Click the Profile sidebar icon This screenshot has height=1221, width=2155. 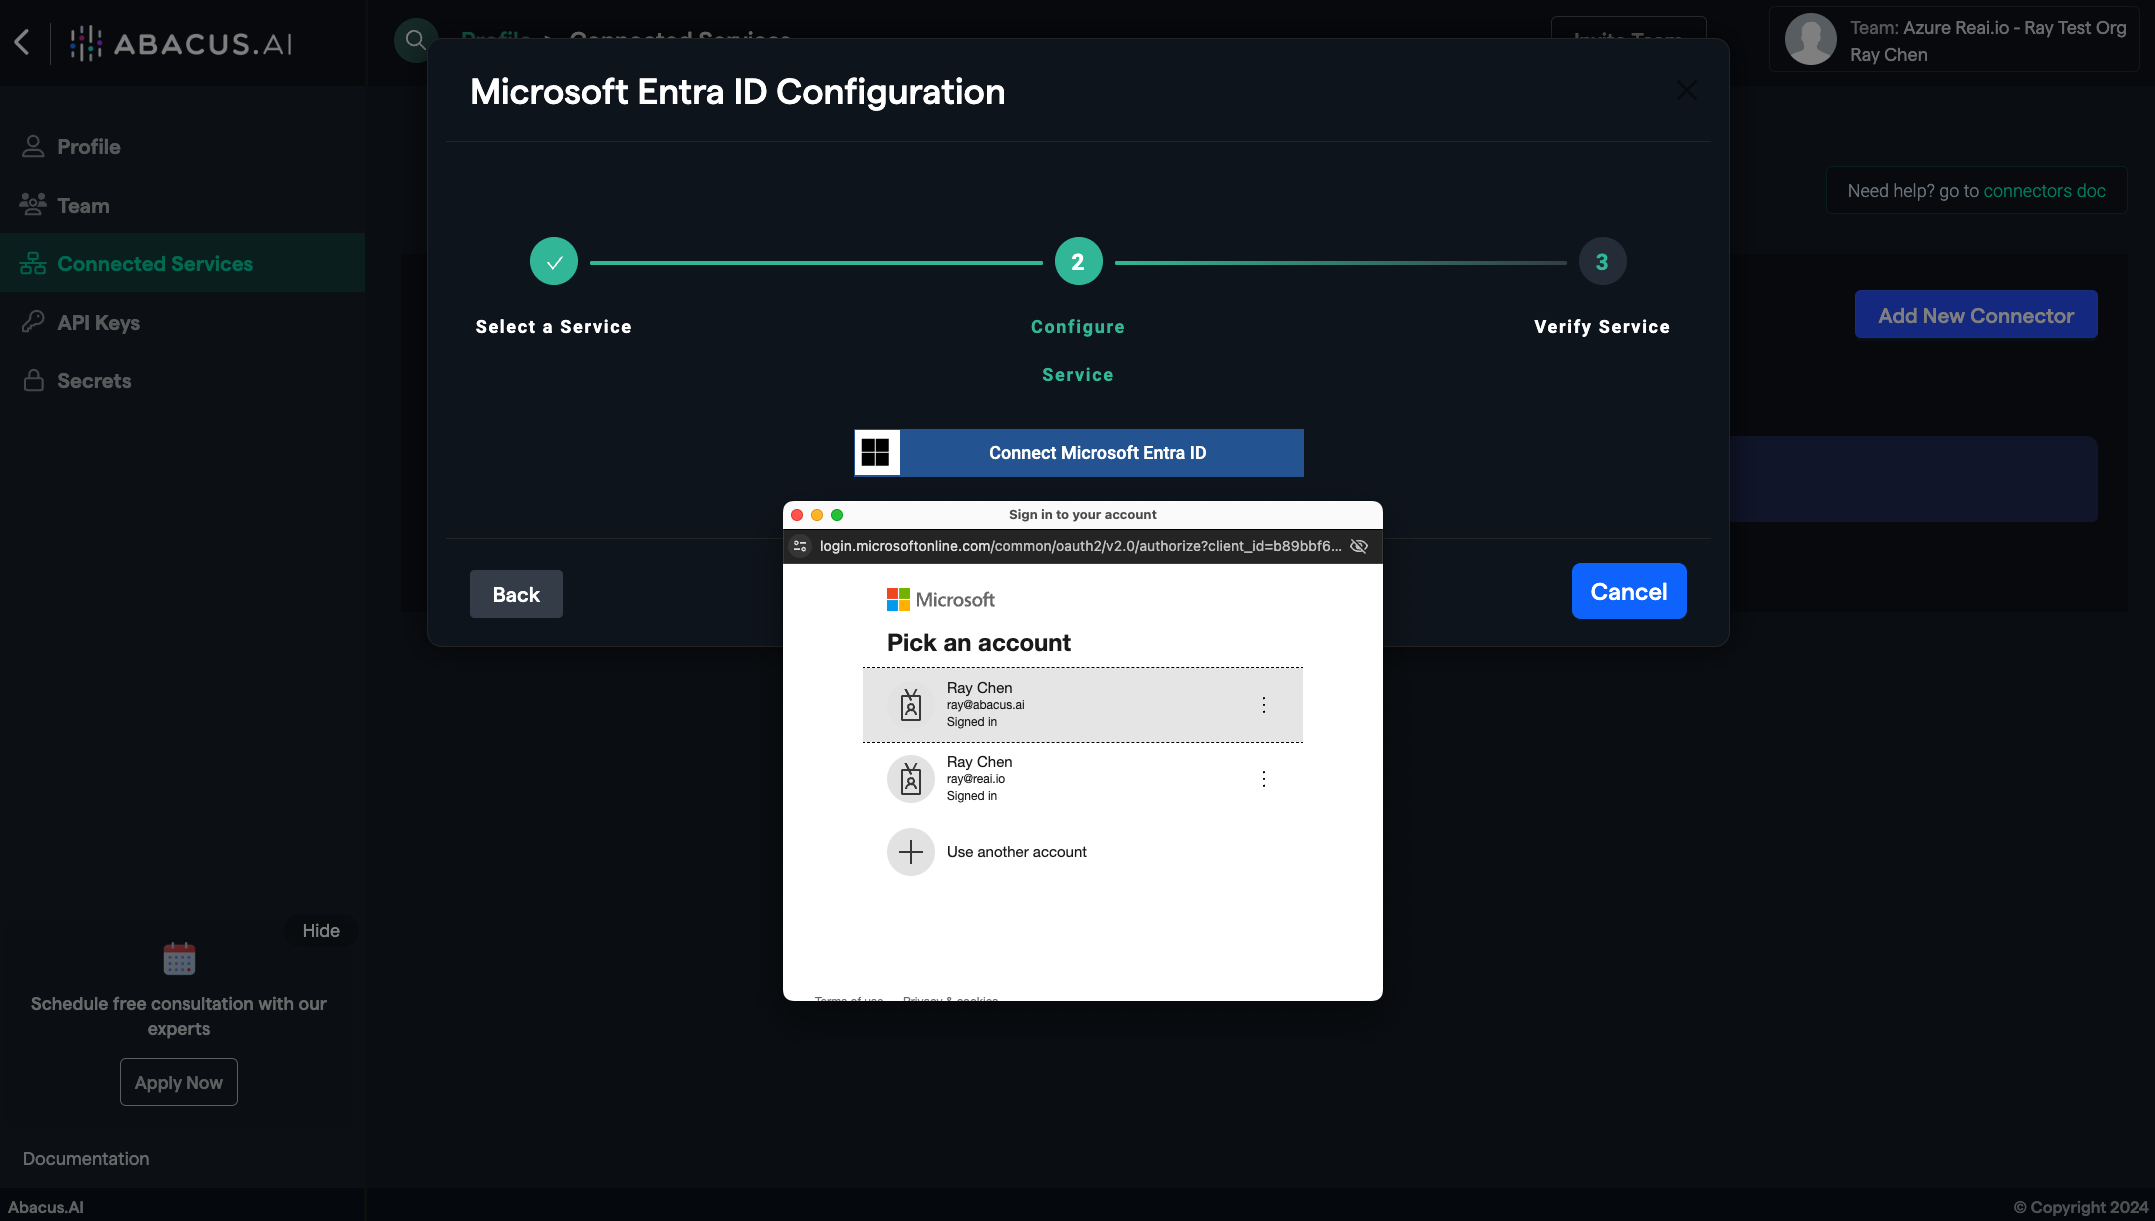(x=31, y=147)
